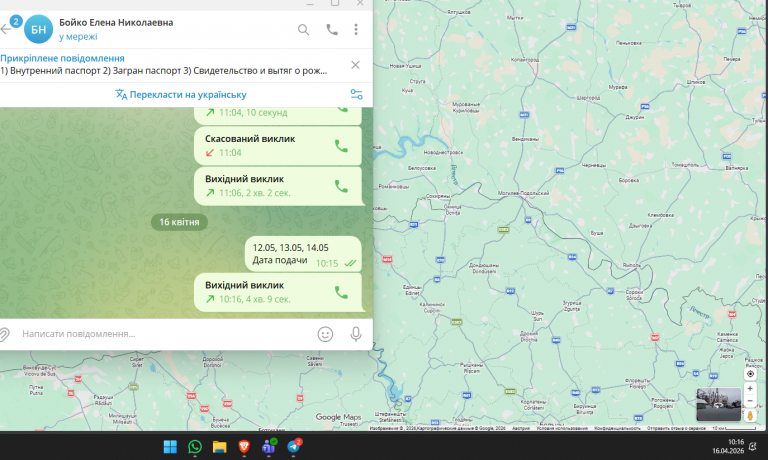This screenshot has width=768, height=460.
Task: Click the Вендичаны map label
Action: coord(525,139)
